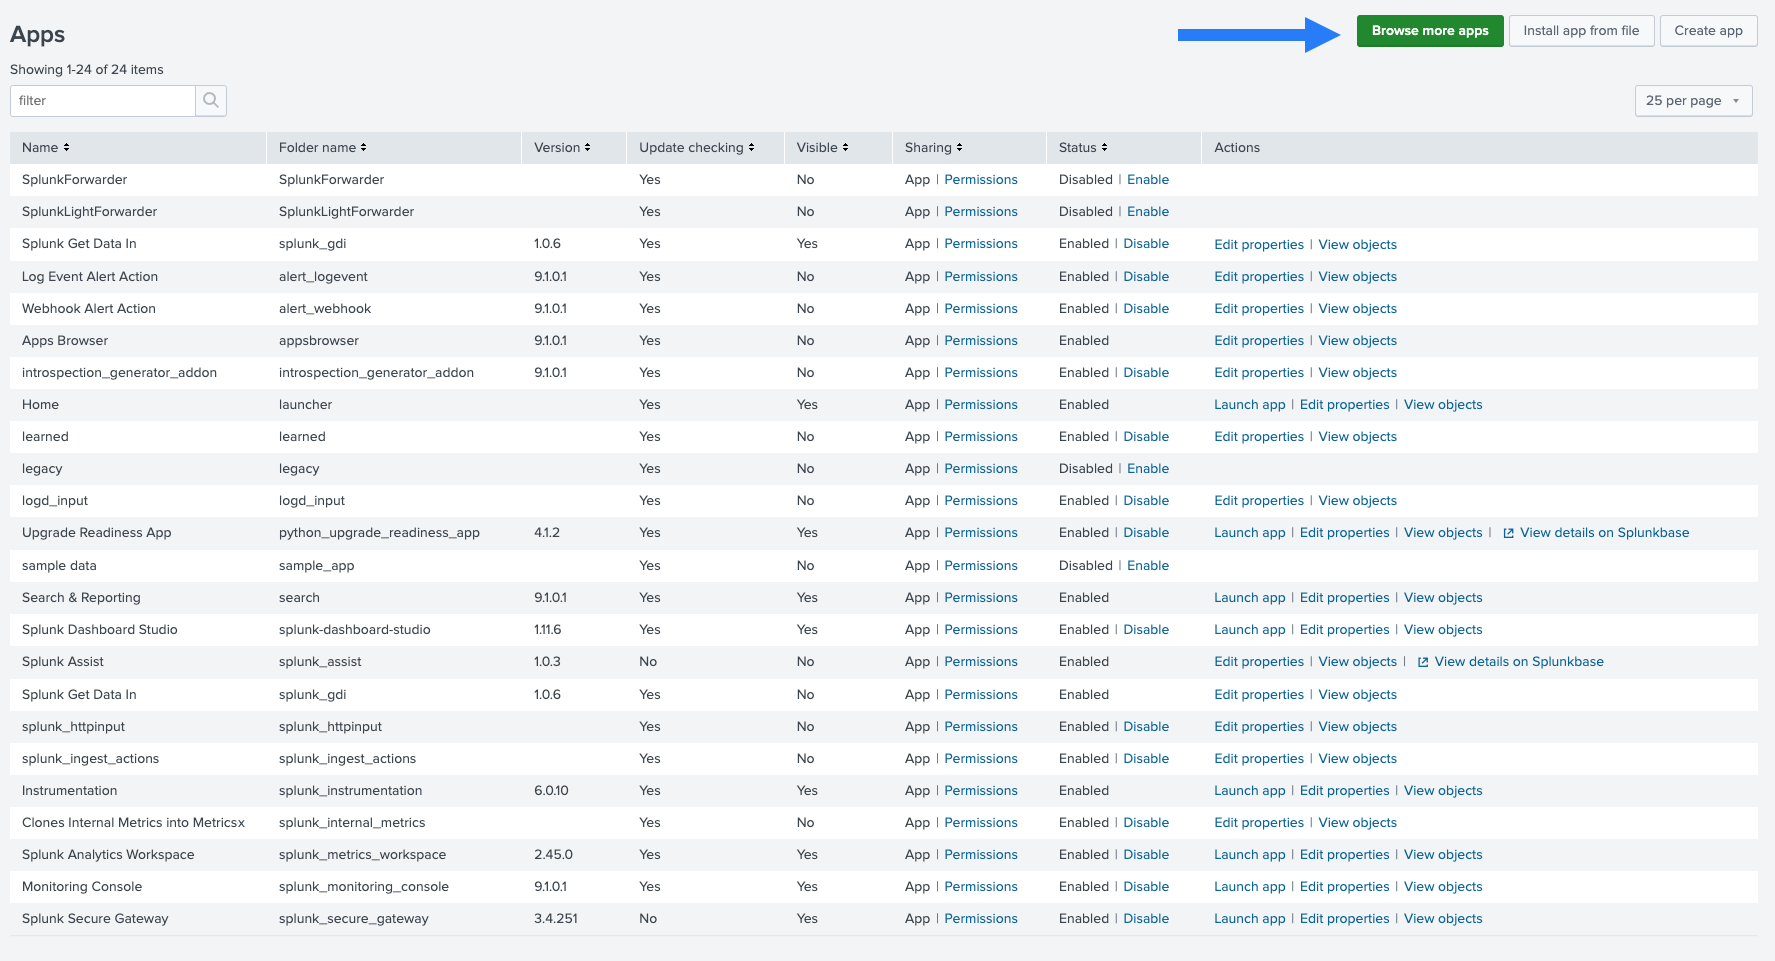Enable the sample data app
This screenshot has height=961, width=1775.
(x=1147, y=566)
